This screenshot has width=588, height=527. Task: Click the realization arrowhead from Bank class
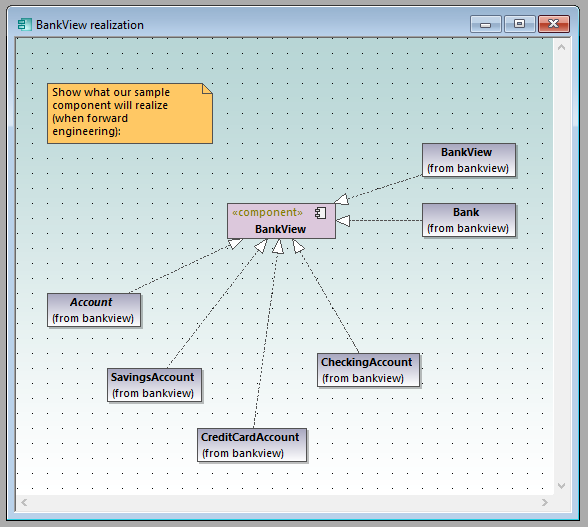(343, 221)
